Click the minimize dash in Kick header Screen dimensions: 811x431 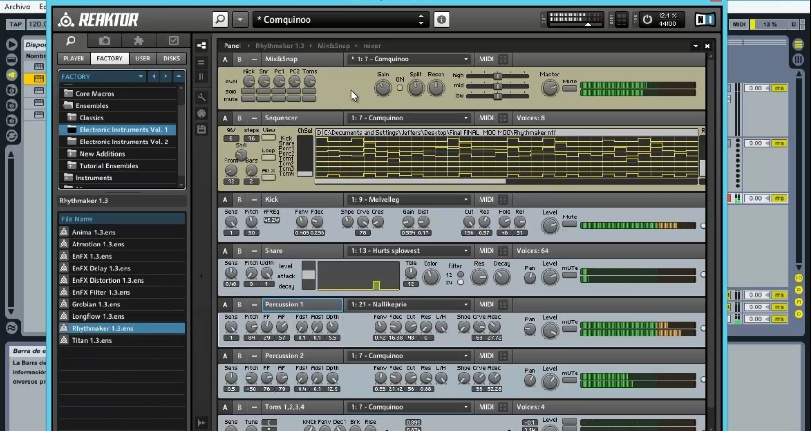(254, 199)
